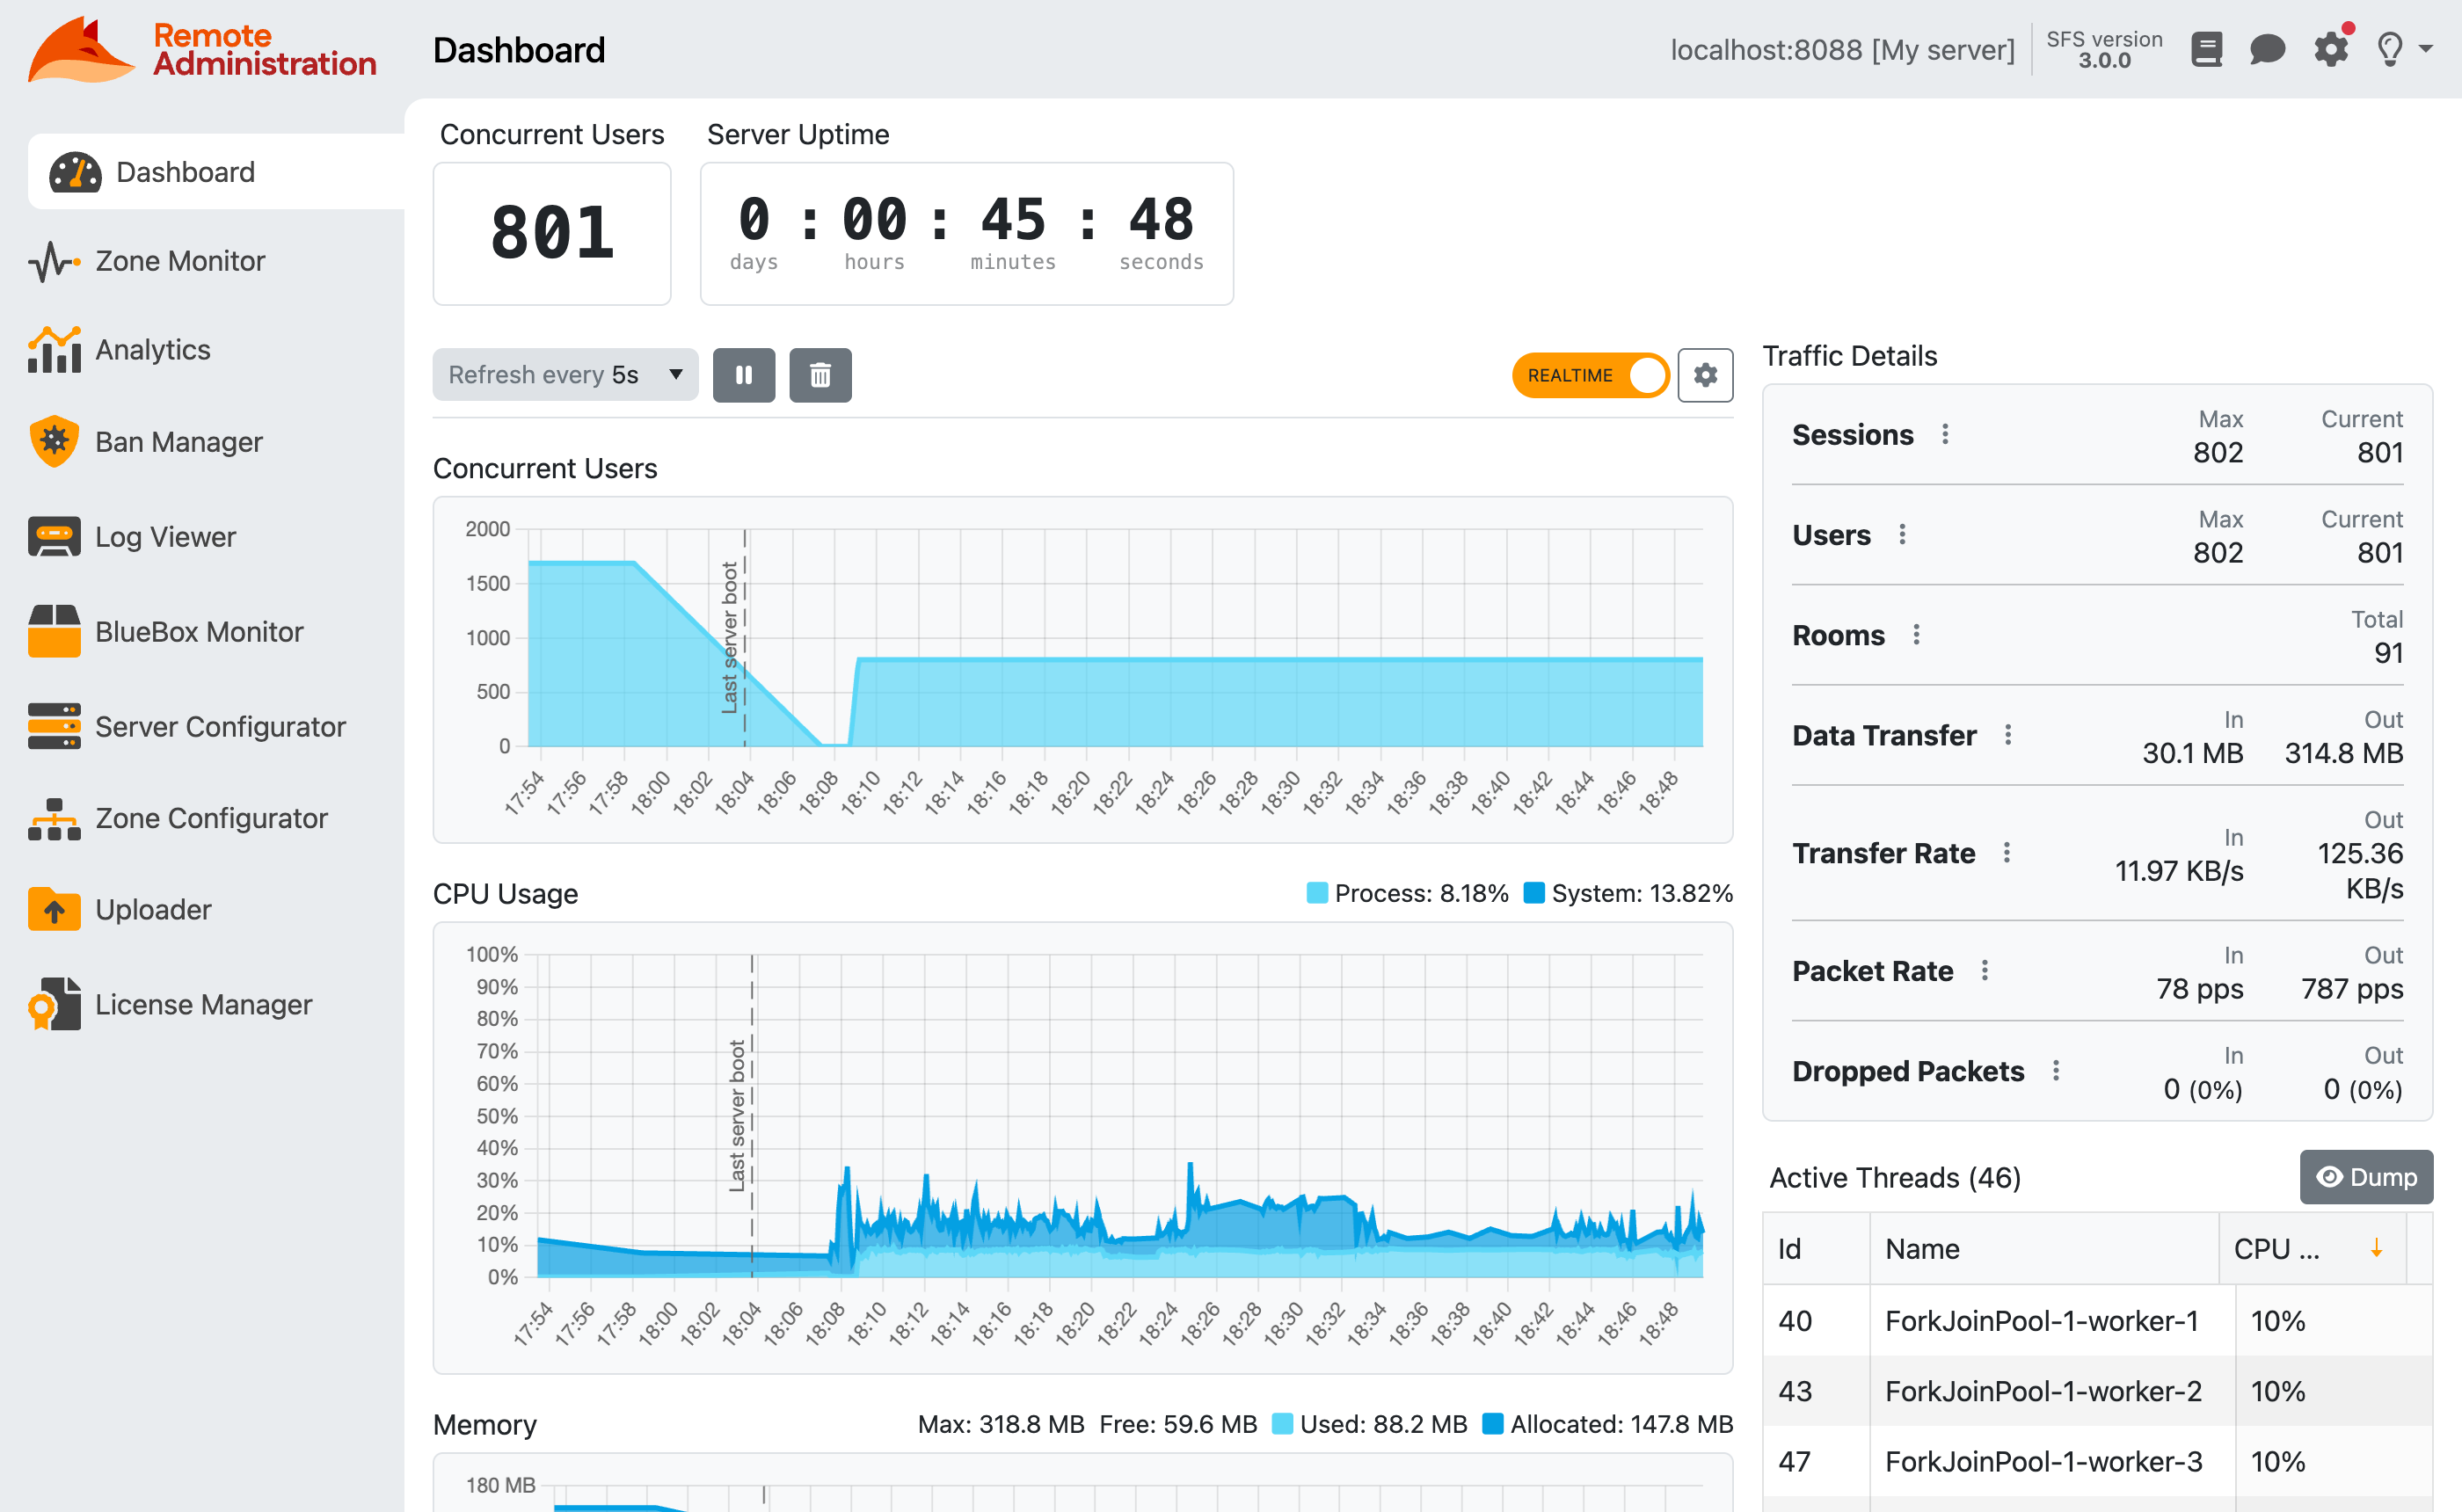Image resolution: width=2462 pixels, height=1512 pixels.
Task: Open the Zone Configurator section
Action: [x=211, y=817]
